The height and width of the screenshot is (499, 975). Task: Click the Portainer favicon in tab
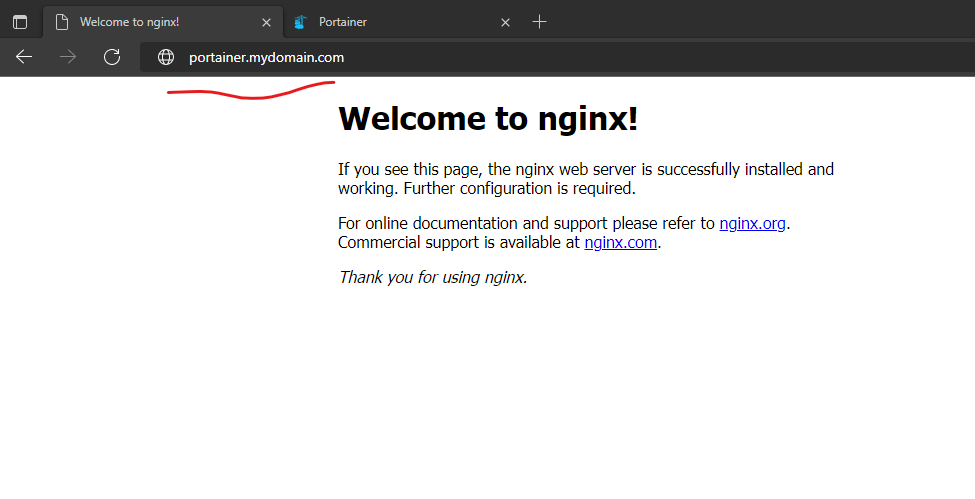tap(300, 22)
